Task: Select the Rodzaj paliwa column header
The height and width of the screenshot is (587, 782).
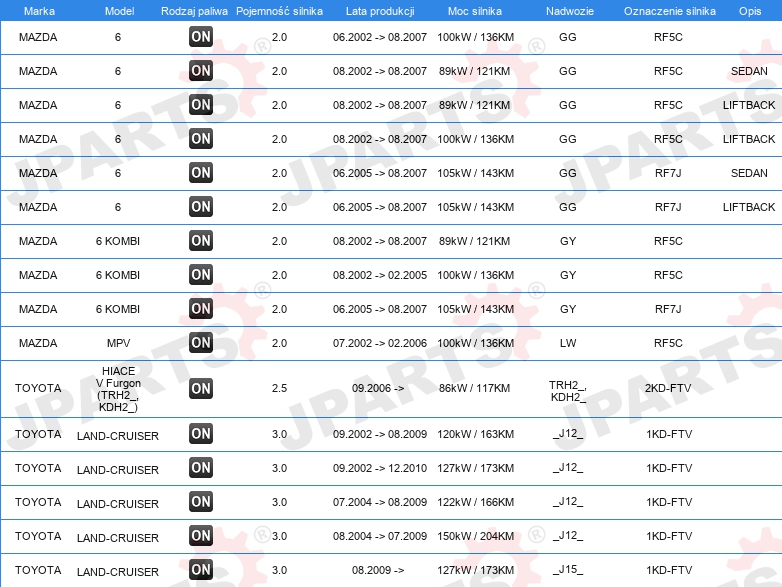Action: pyautogui.click(x=194, y=11)
